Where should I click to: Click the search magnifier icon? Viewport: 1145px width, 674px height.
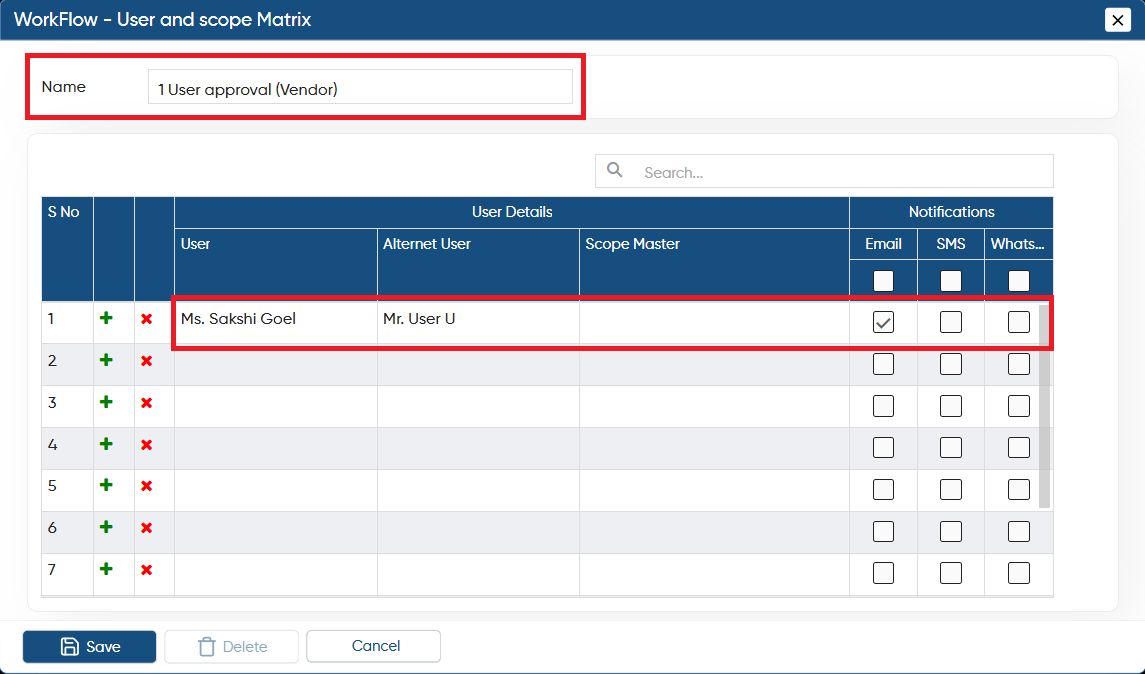615,170
